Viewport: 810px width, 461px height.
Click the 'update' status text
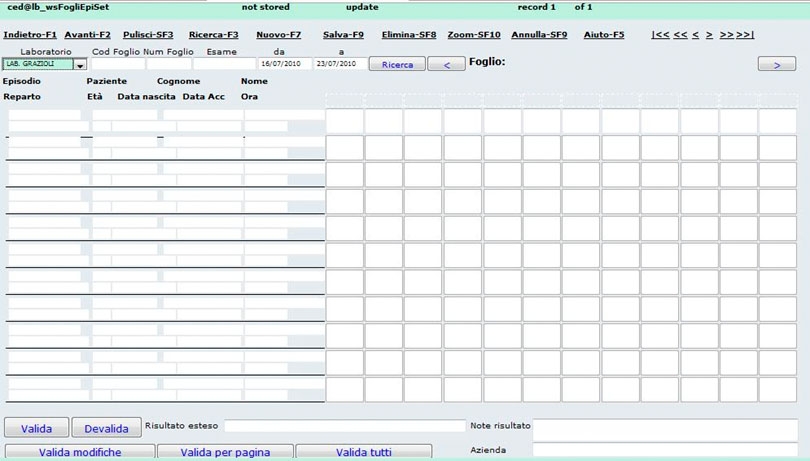point(362,7)
